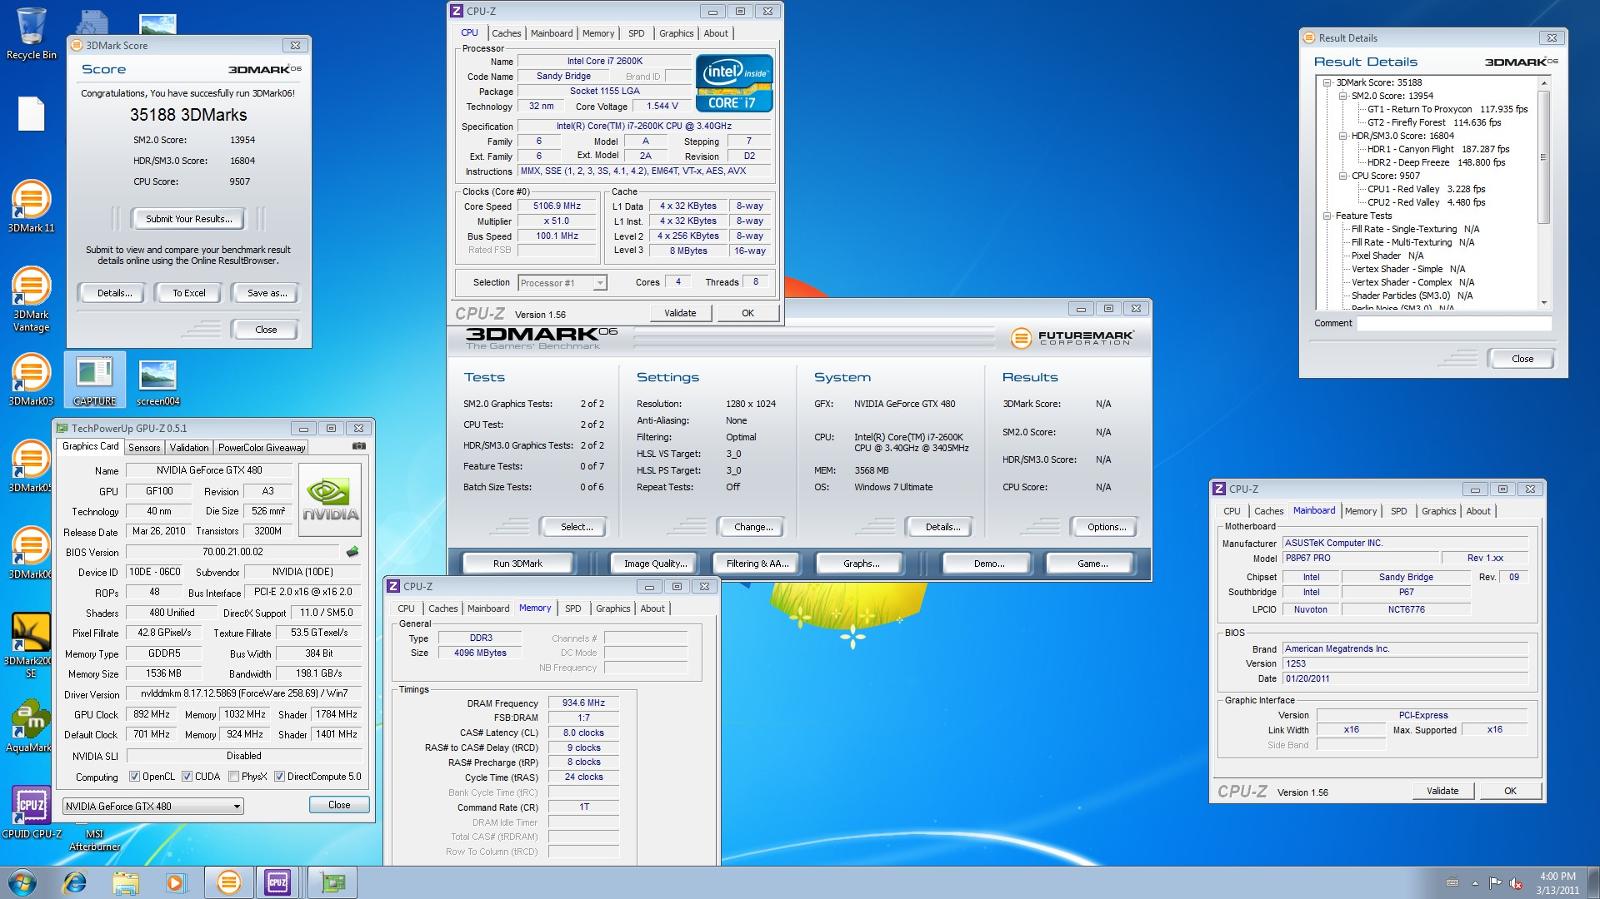The height and width of the screenshot is (899, 1600).
Task: Select the blank document desktop icon
Action: [31, 114]
